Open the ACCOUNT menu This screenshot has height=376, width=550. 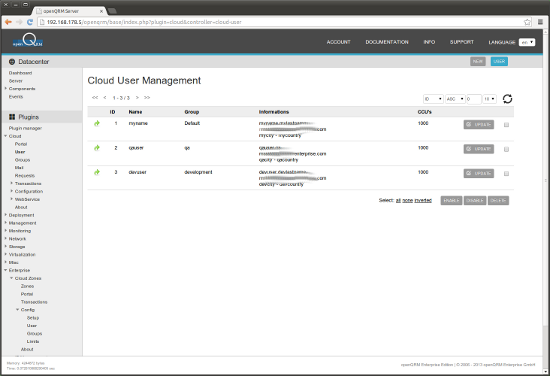[338, 42]
